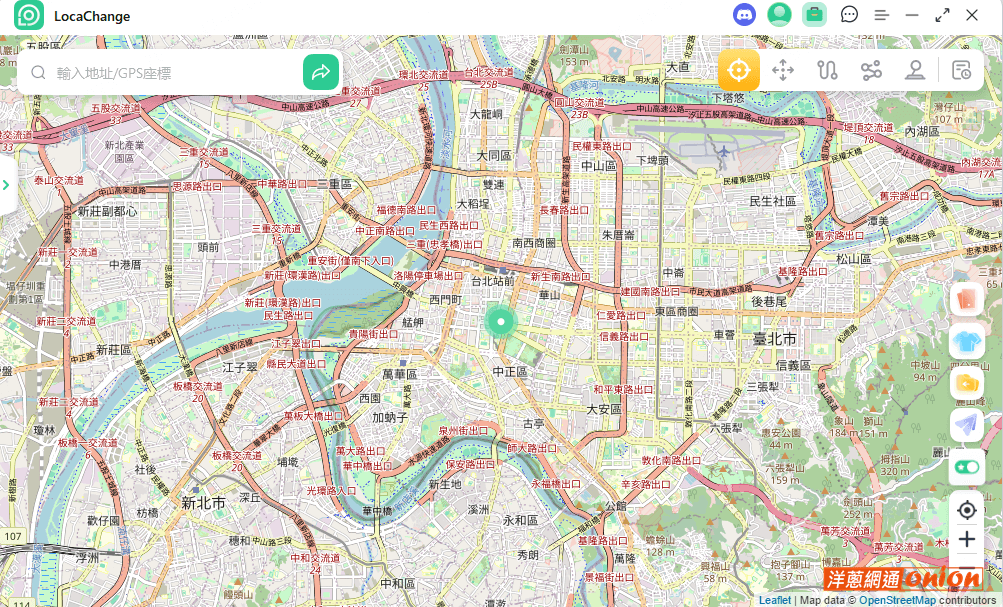1003x607 pixels.
Task: Click the 民生社區 label
Action: click(x=773, y=201)
